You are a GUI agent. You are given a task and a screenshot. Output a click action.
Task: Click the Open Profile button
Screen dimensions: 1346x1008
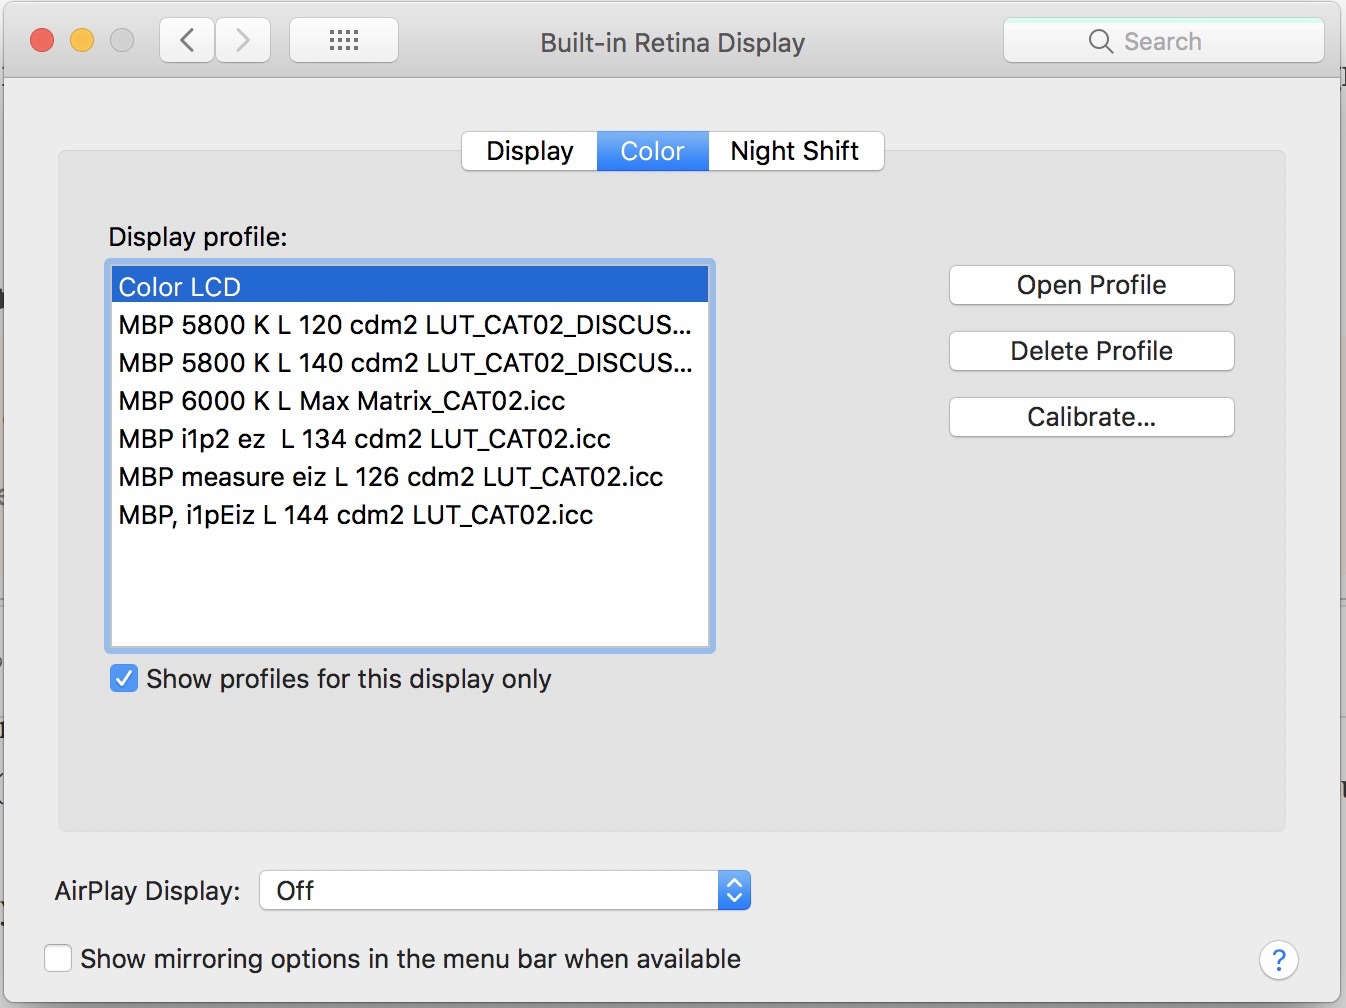click(x=1091, y=285)
